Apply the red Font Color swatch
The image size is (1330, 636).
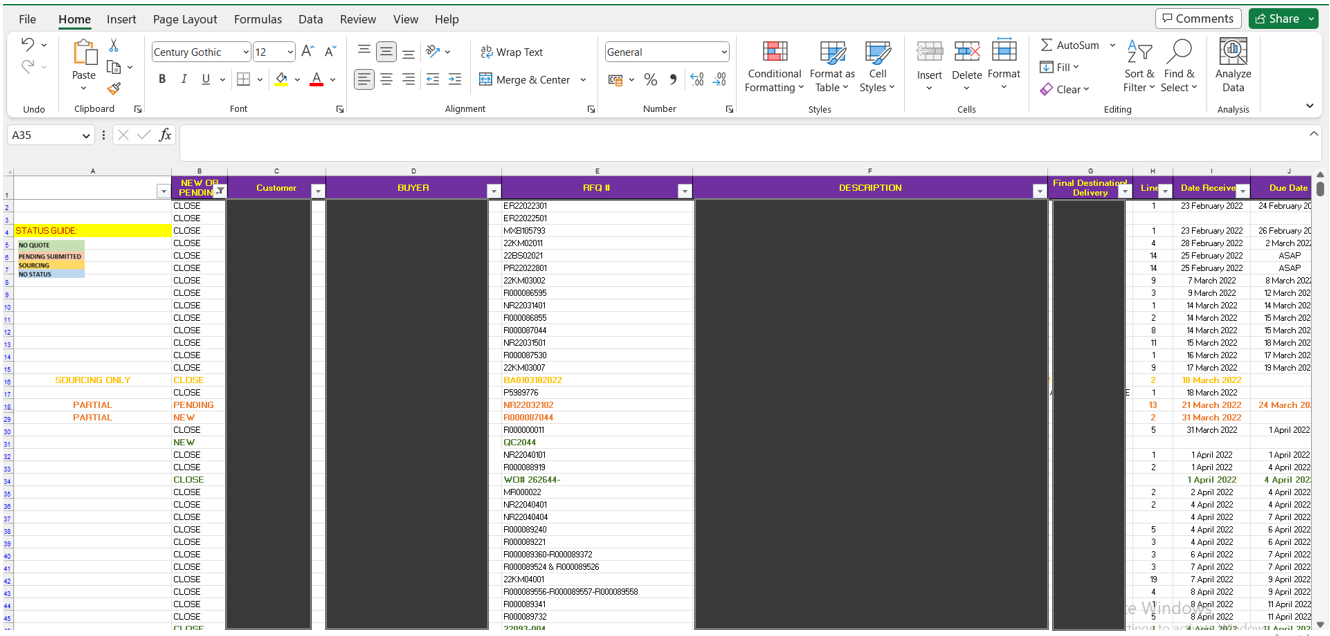click(317, 79)
